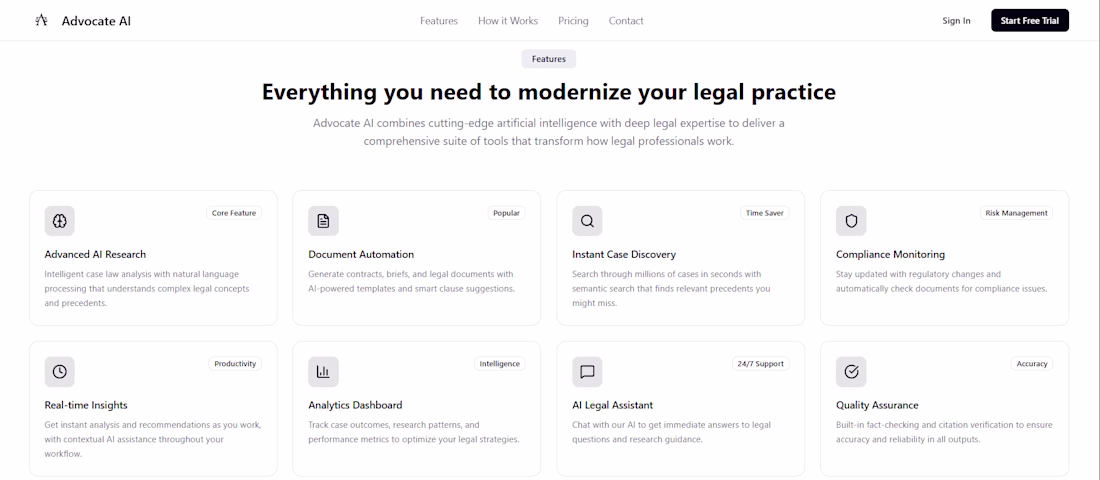Click the chat bubble AI Legal Assistant icon

[x=587, y=372]
